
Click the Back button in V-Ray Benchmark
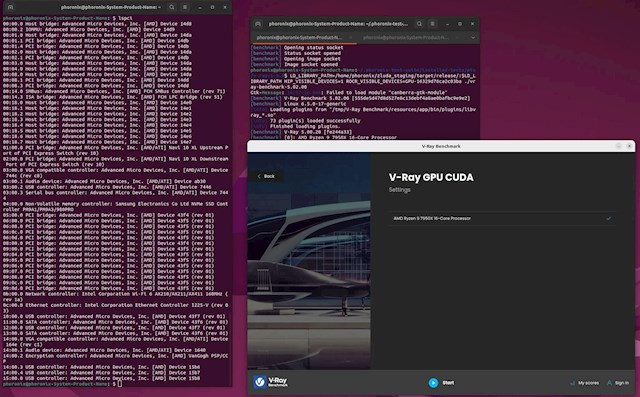pyautogui.click(x=266, y=176)
